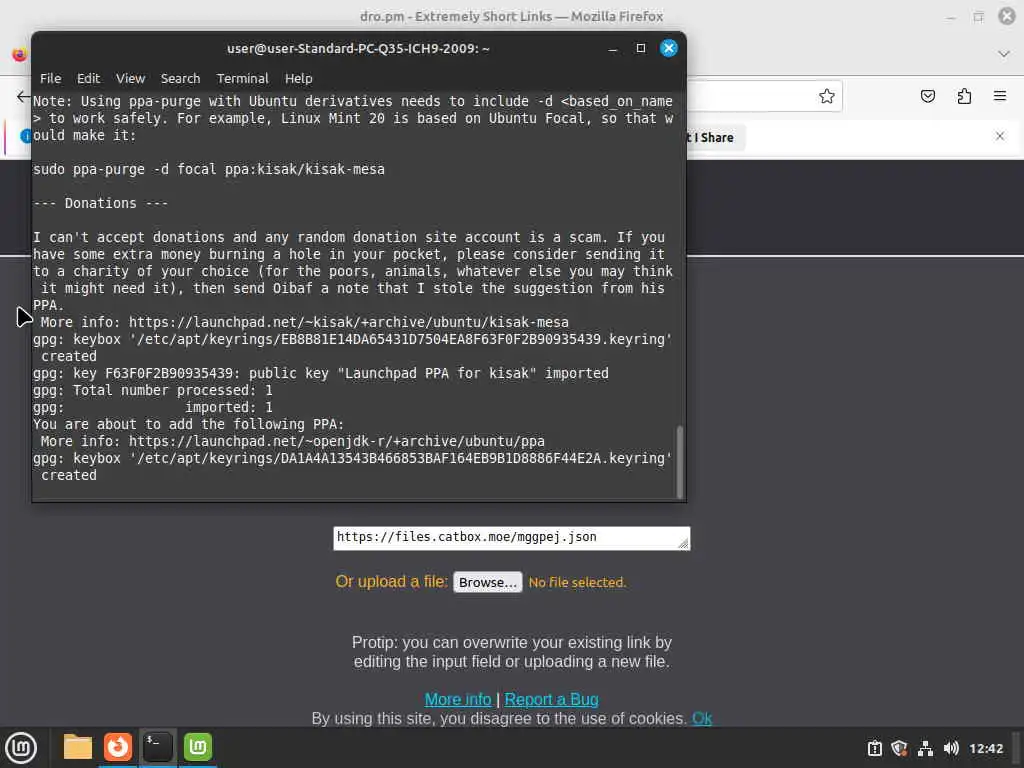Click the update manager tray icon
Screen dimensions: 1024x768
874,748
